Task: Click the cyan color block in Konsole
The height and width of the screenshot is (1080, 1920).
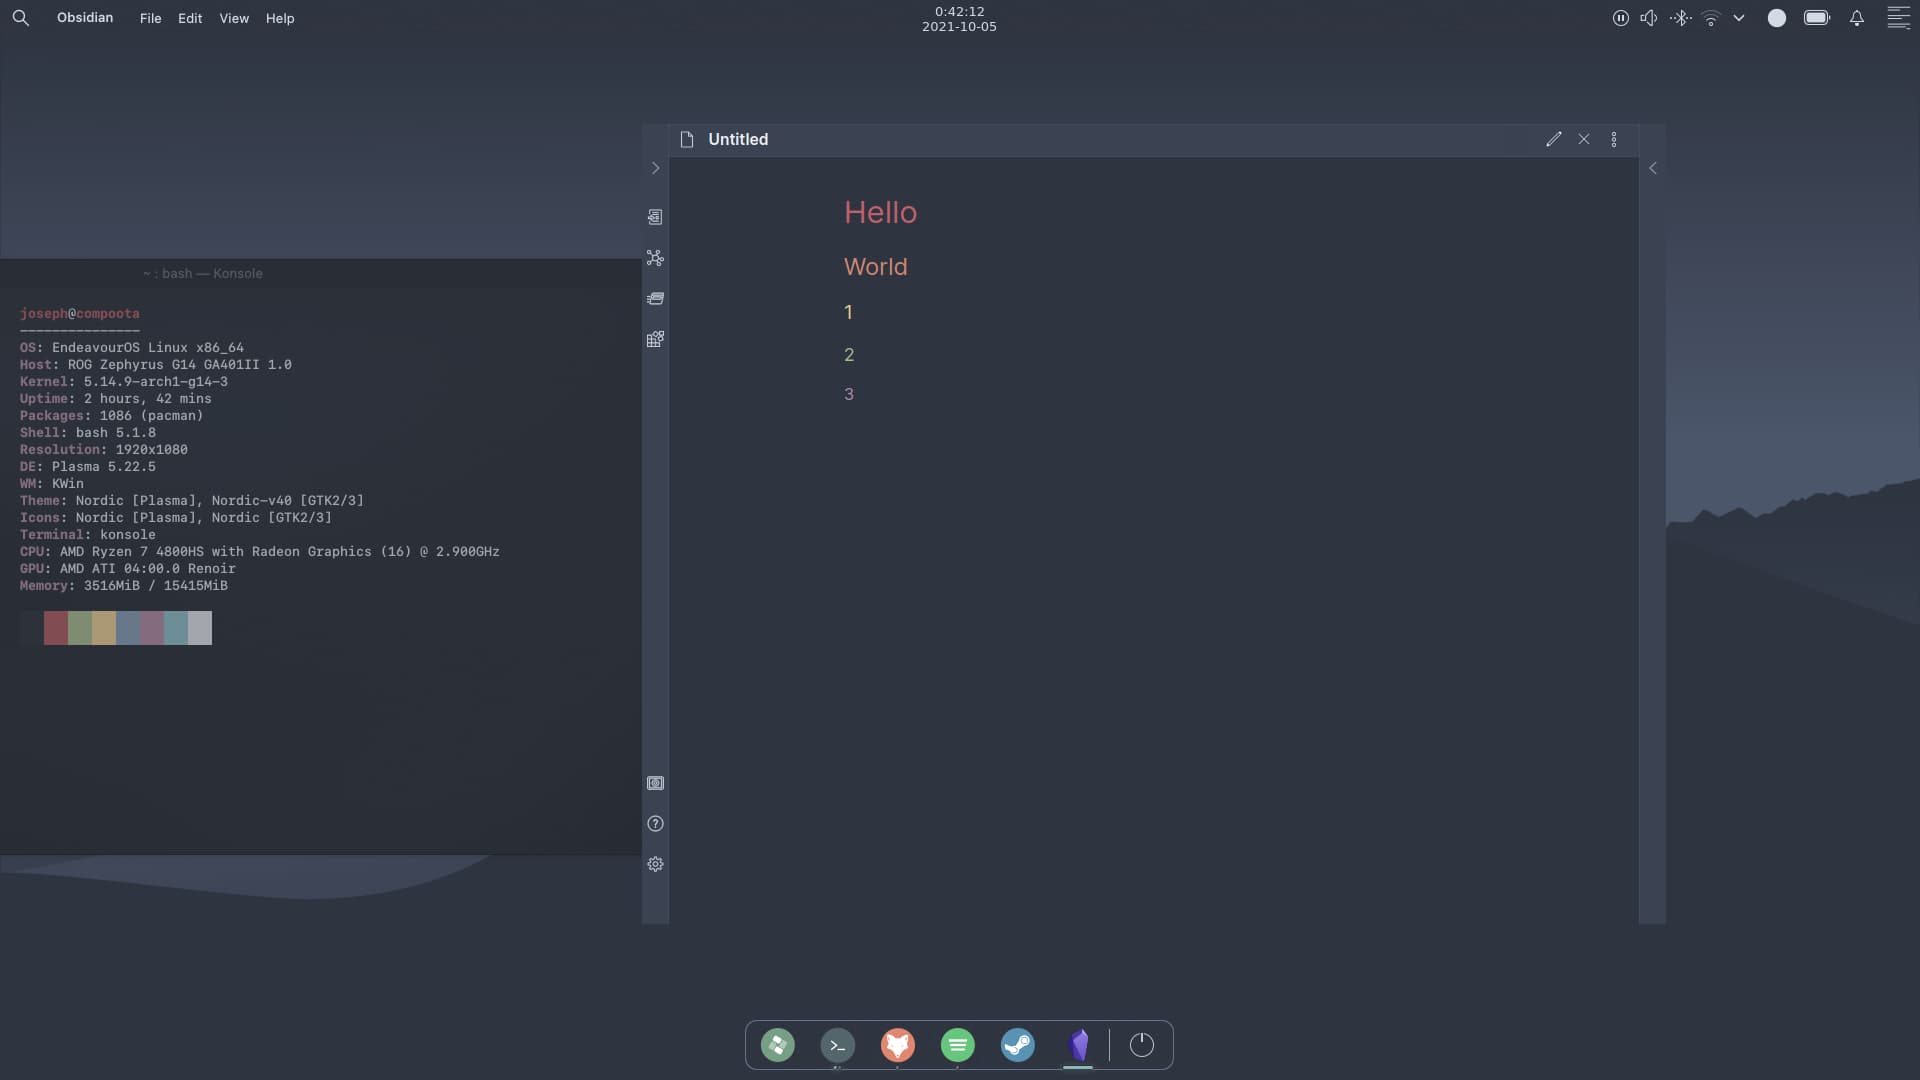Action: click(x=176, y=628)
